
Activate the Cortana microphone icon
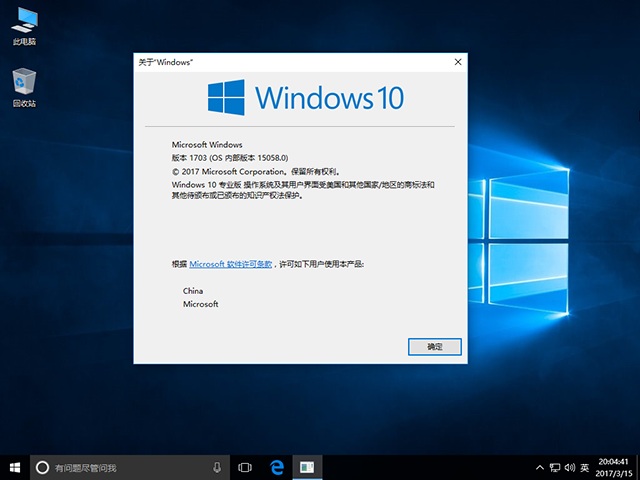point(217,467)
